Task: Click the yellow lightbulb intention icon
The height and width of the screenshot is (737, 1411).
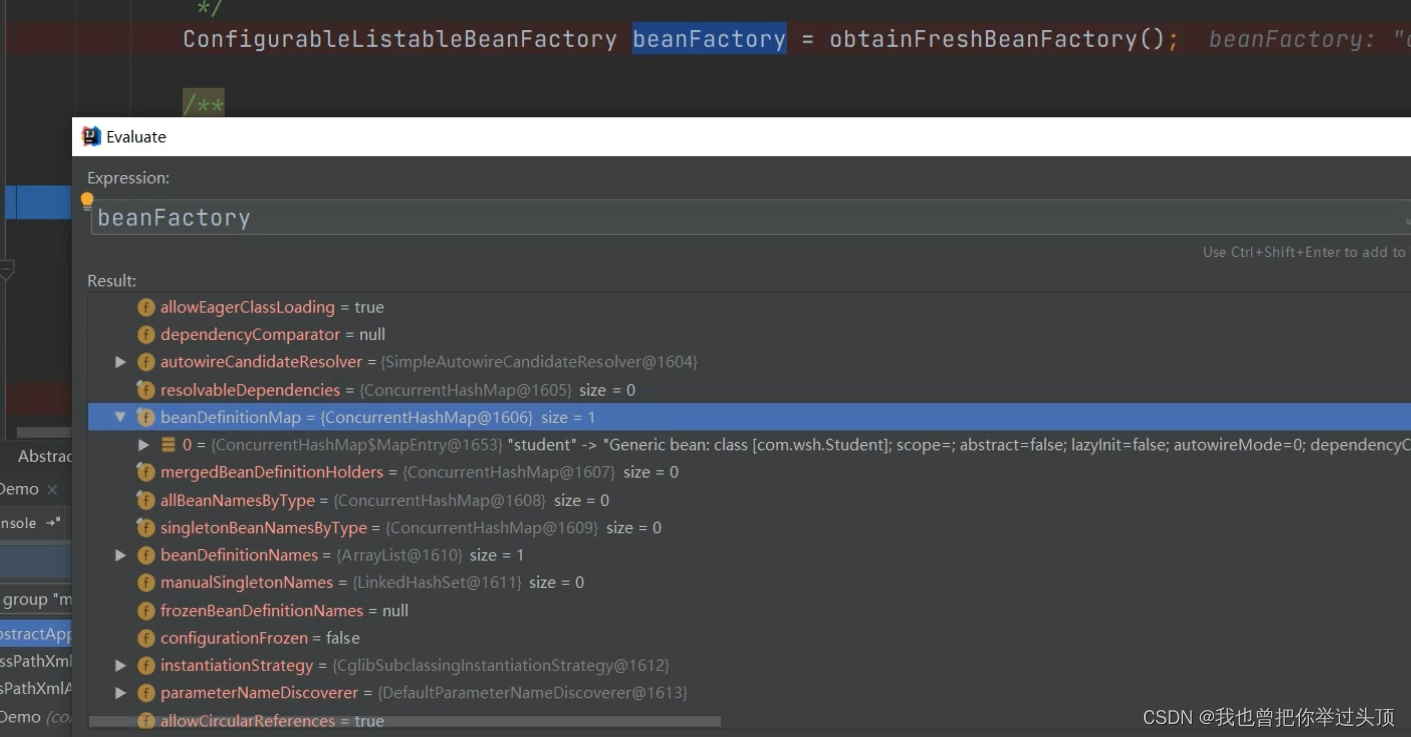Action: (x=87, y=200)
